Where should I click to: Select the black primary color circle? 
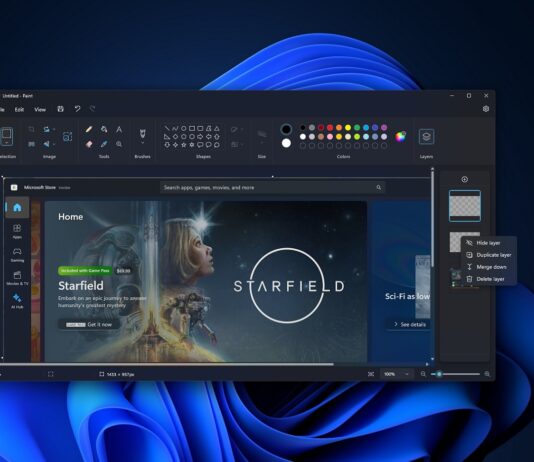pyautogui.click(x=286, y=129)
